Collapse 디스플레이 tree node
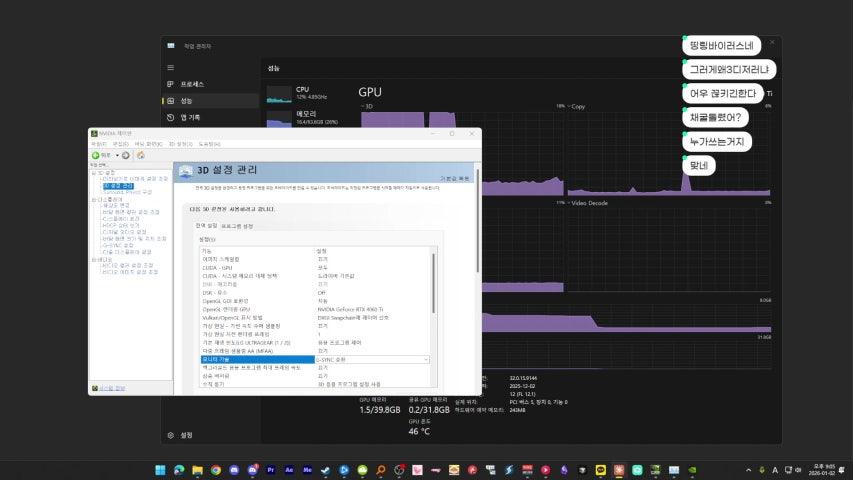853x480 pixels. click(94, 200)
